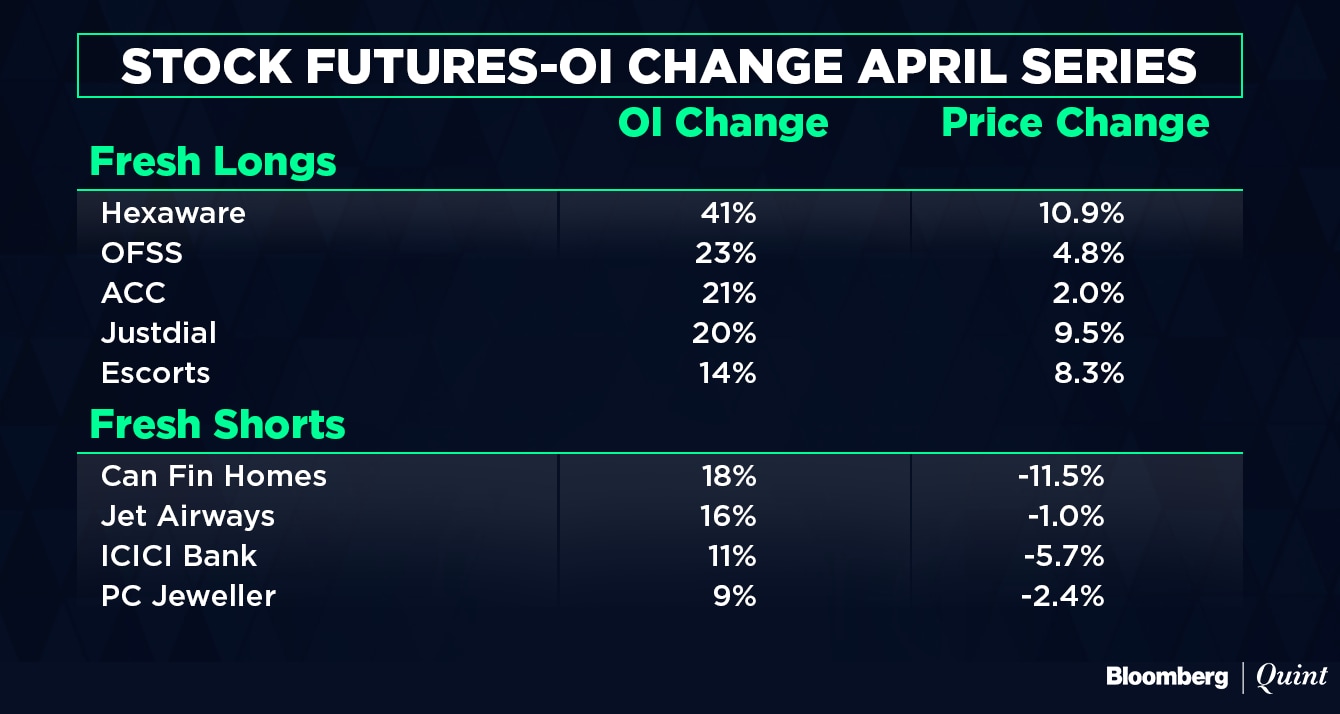Select the Fresh Longs section heading
The width and height of the screenshot is (1340, 714).
[213, 161]
